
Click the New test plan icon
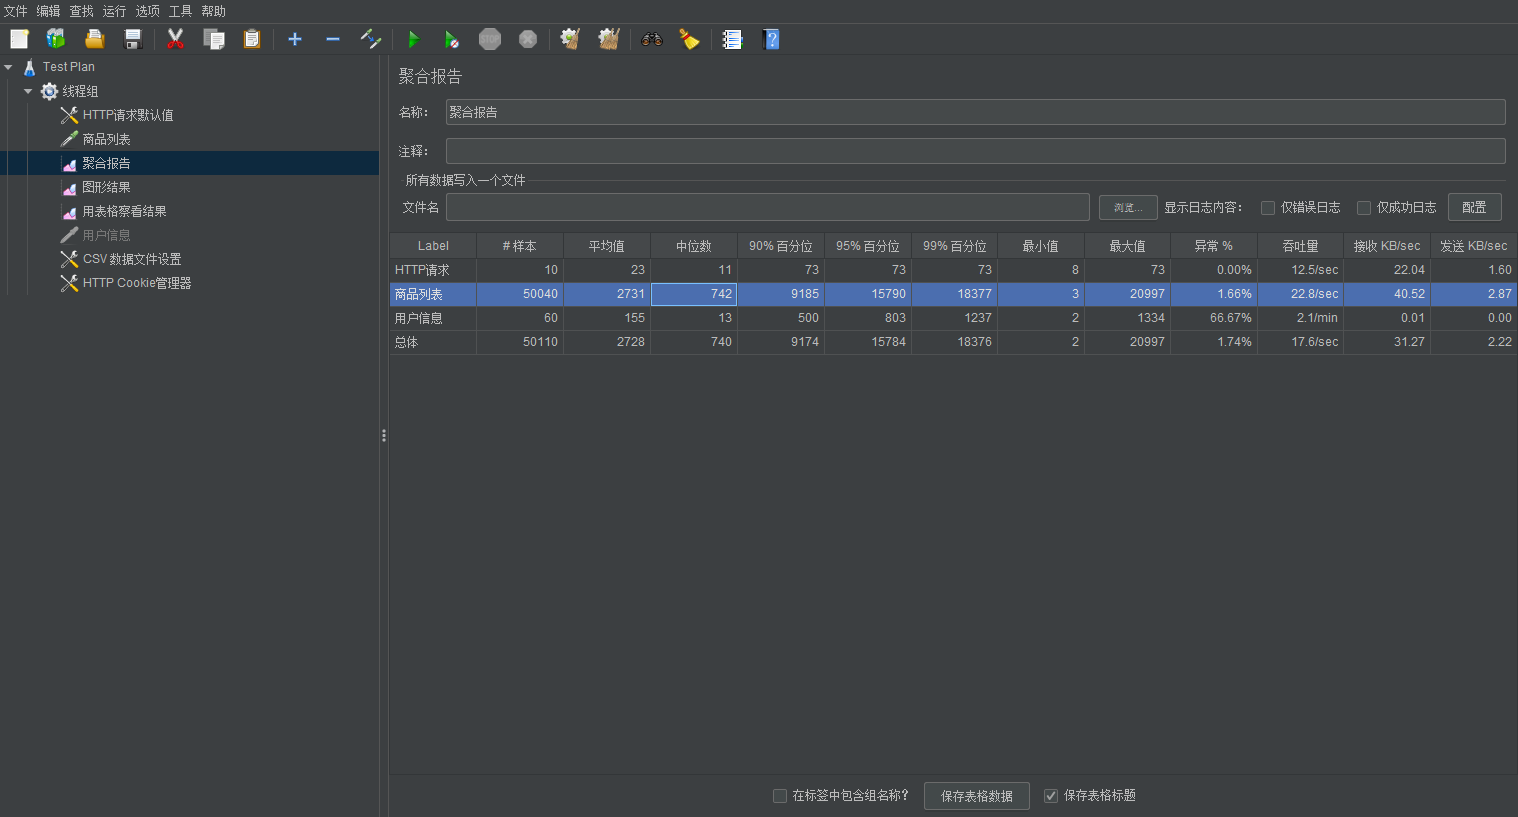[x=19, y=39]
